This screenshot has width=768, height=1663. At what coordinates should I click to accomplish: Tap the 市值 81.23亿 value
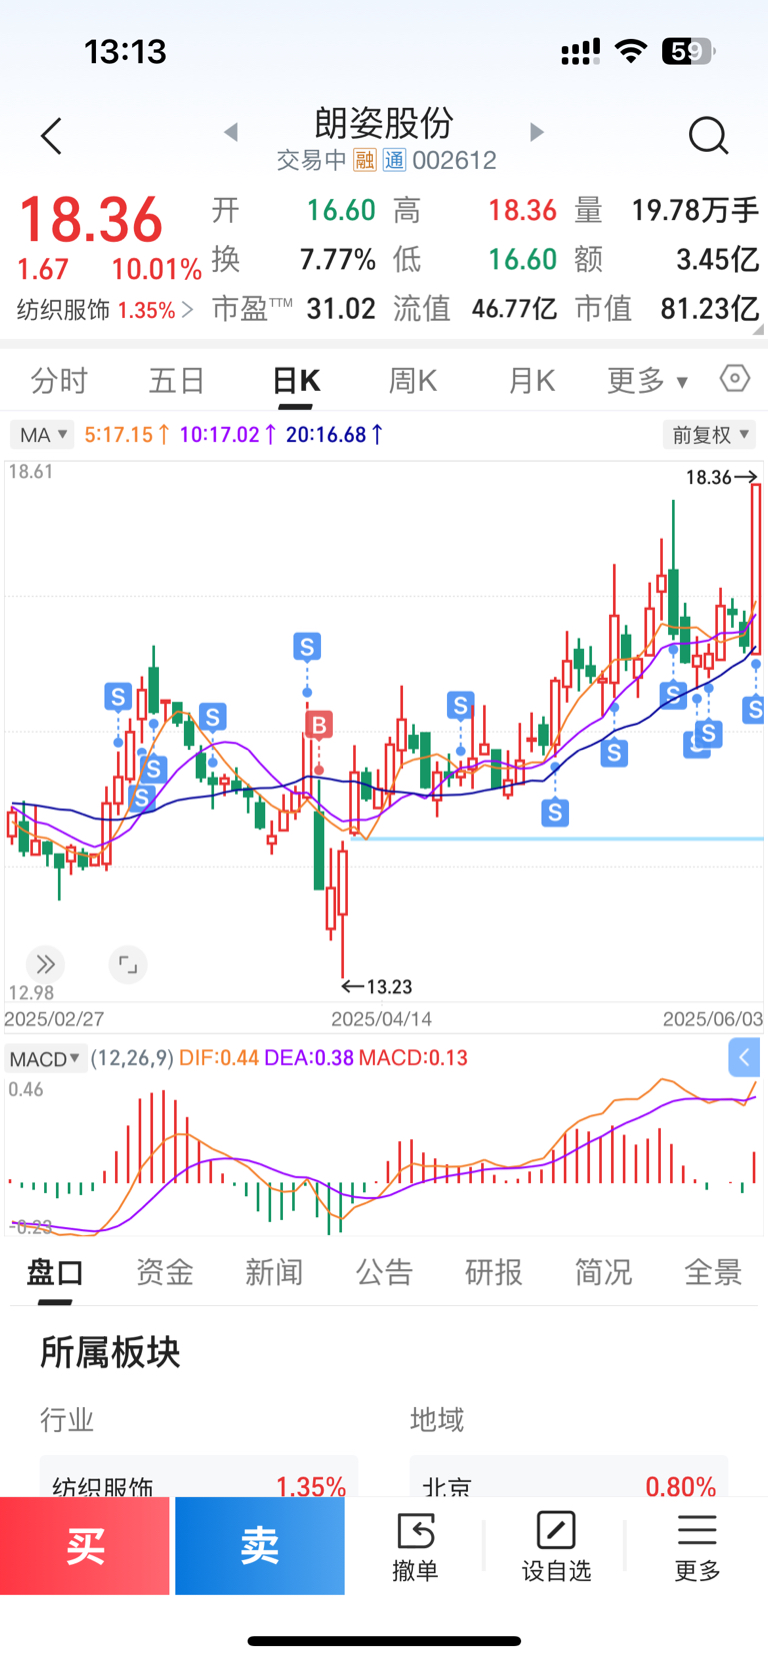point(709,309)
